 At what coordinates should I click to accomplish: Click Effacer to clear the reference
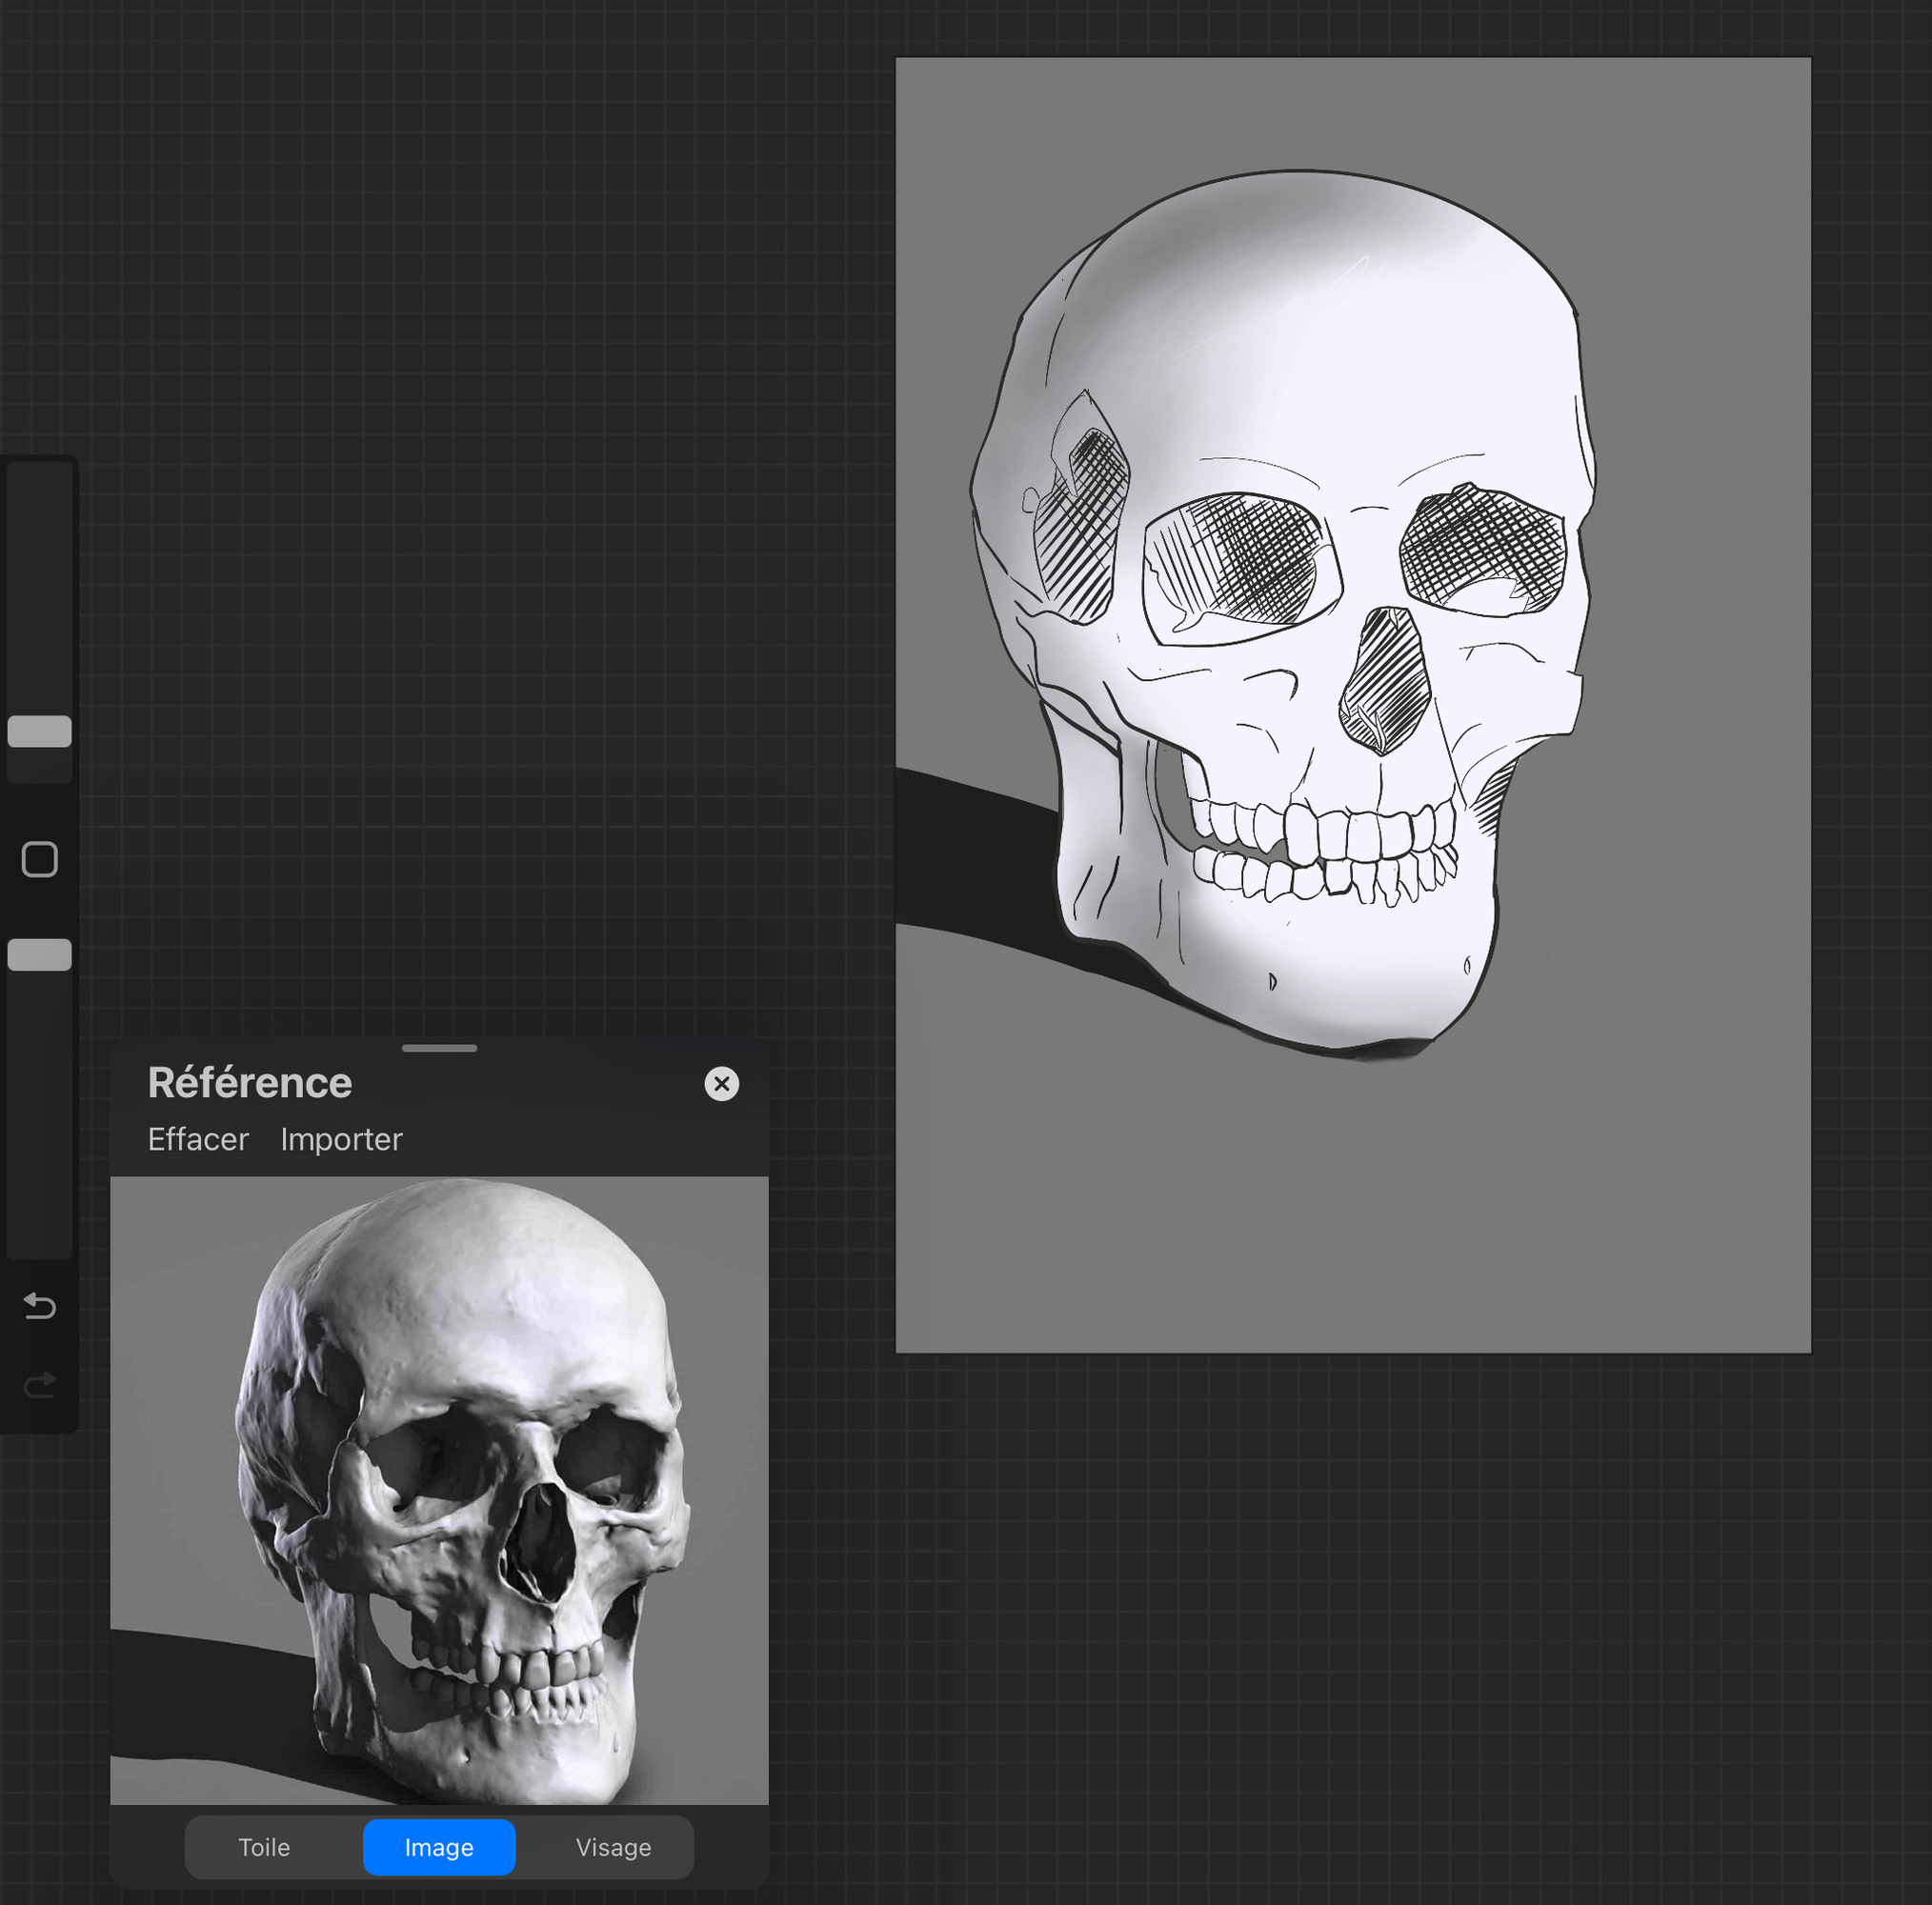point(198,1139)
